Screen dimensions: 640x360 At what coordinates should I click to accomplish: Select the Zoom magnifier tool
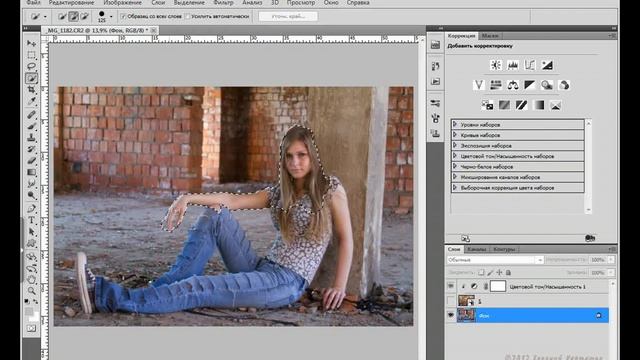click(31, 291)
